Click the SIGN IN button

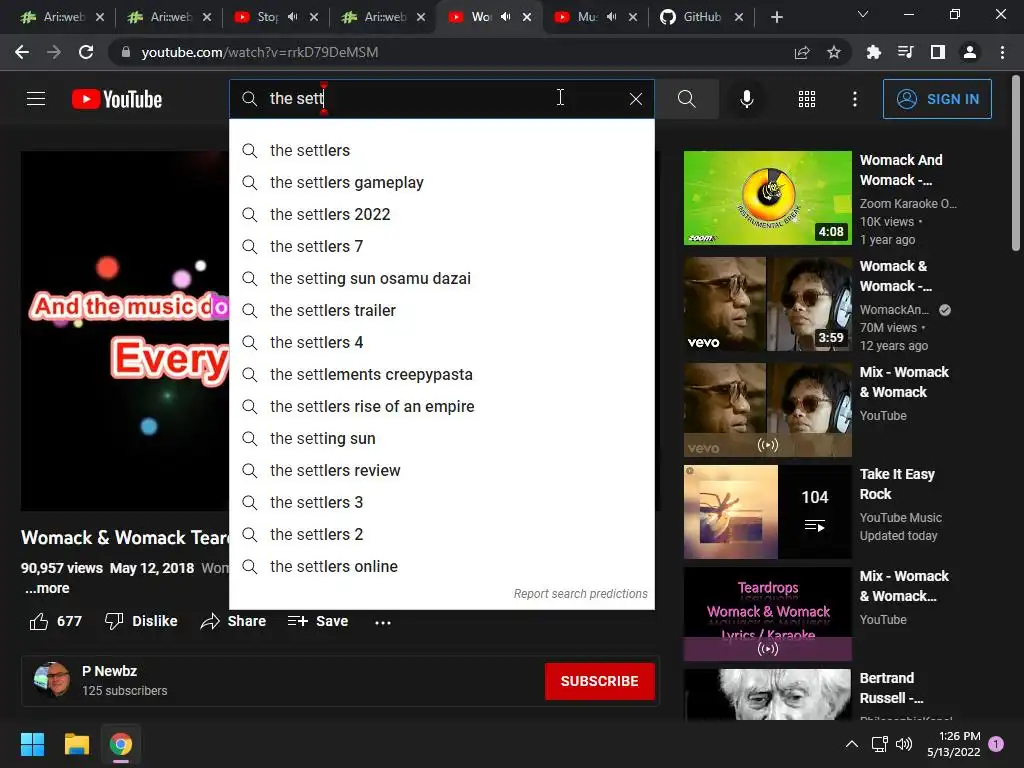pos(937,99)
